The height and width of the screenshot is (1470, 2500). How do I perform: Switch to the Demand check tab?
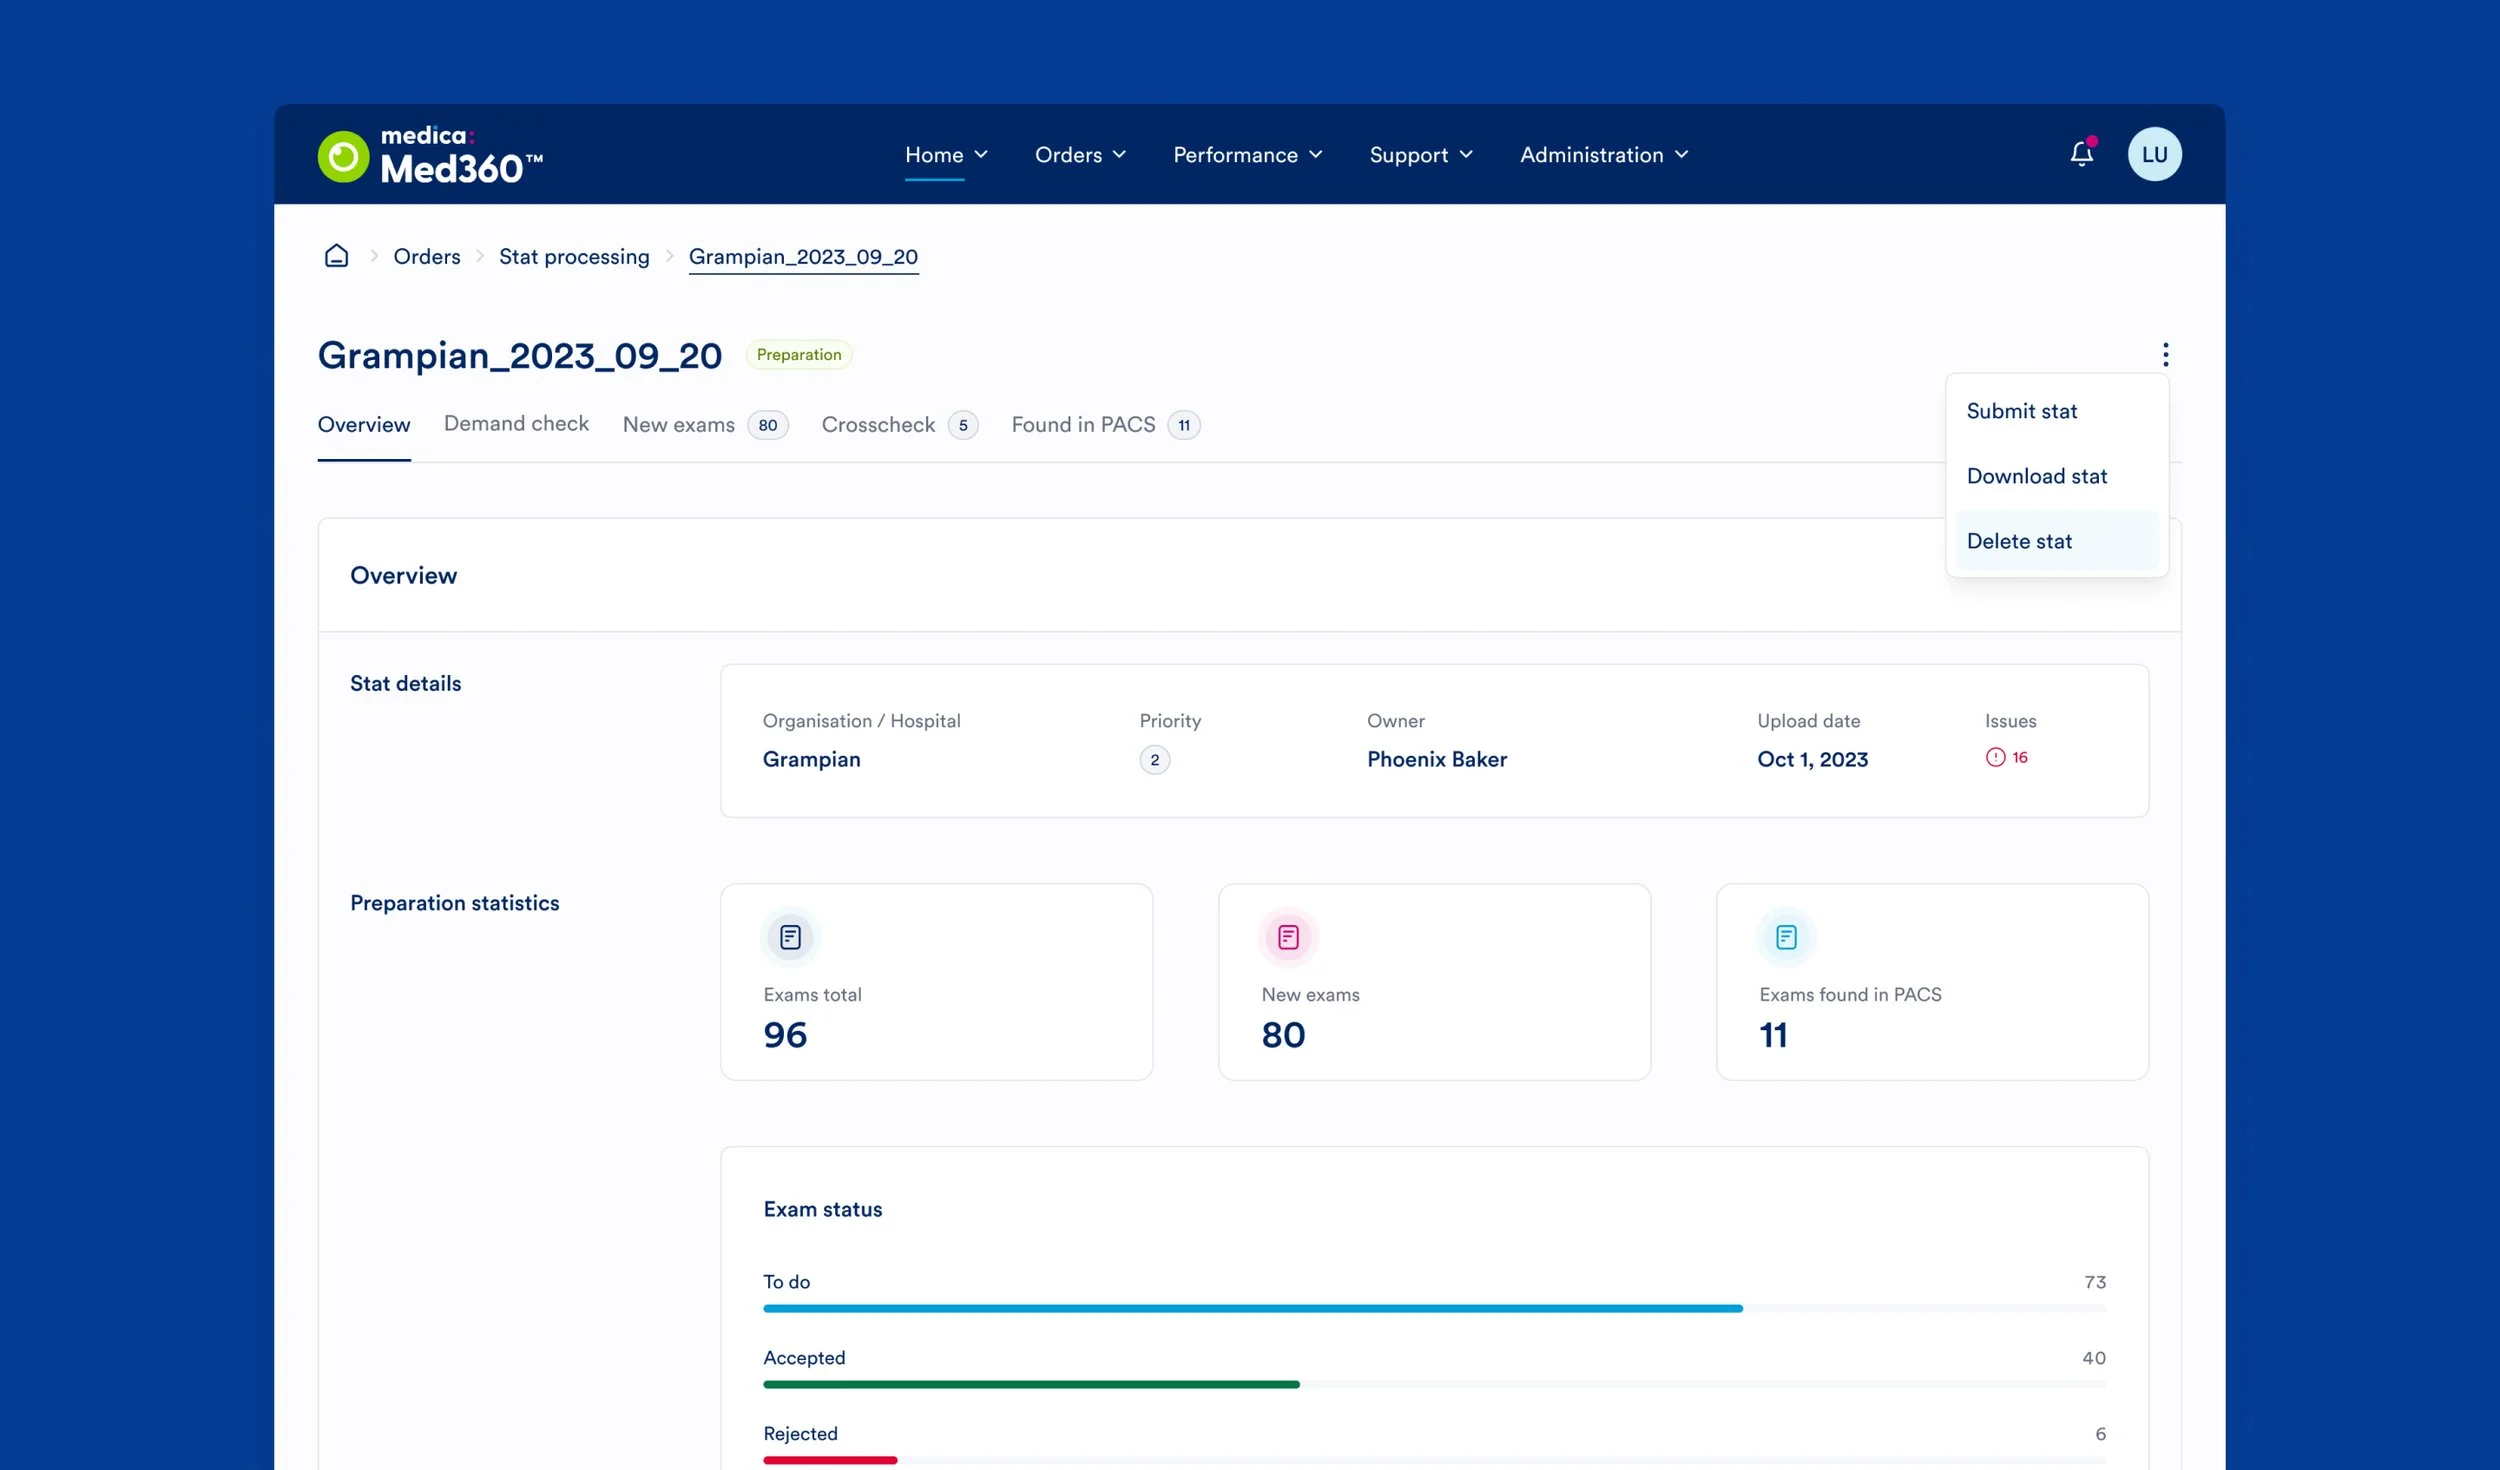pyautogui.click(x=516, y=424)
